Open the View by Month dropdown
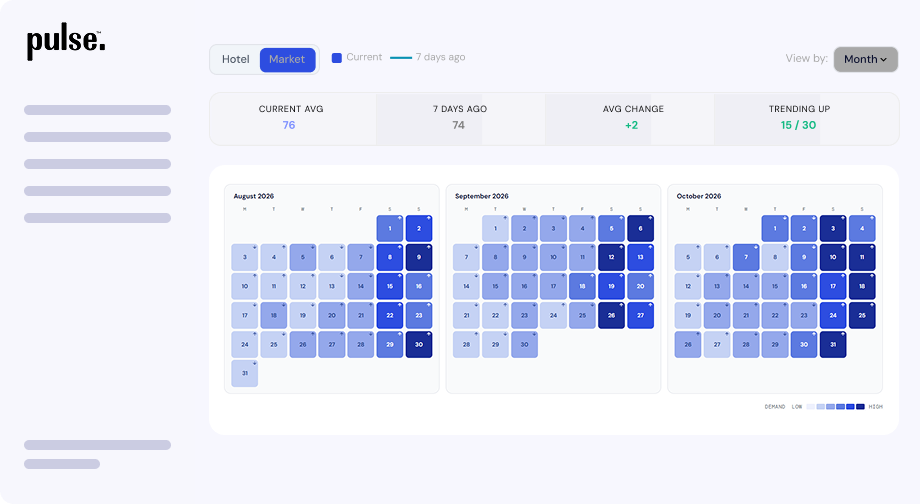Image resolution: width=920 pixels, height=504 pixels. [865, 59]
